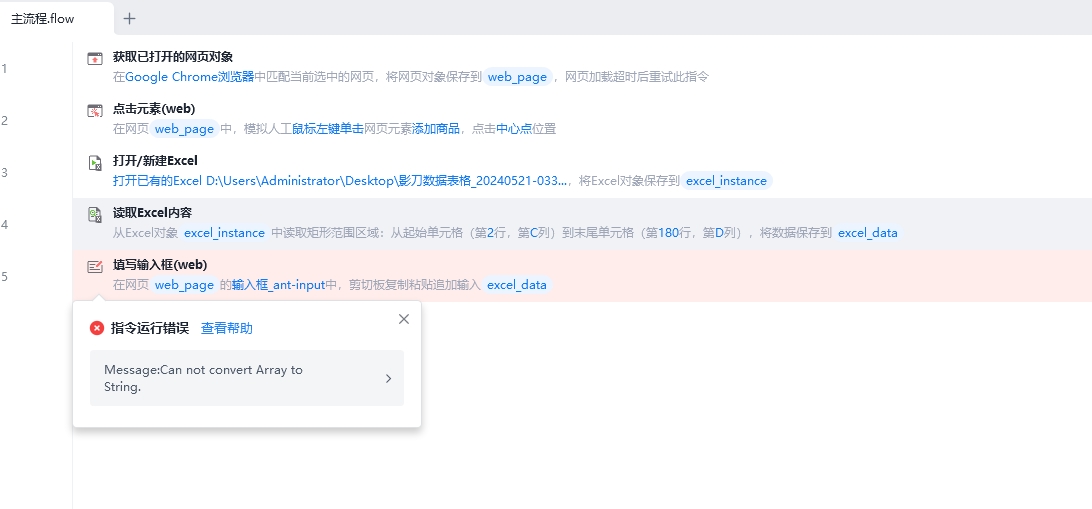The width and height of the screenshot is (1092, 509).
Task: Click web_page variable in step 2
Action: coord(185,129)
